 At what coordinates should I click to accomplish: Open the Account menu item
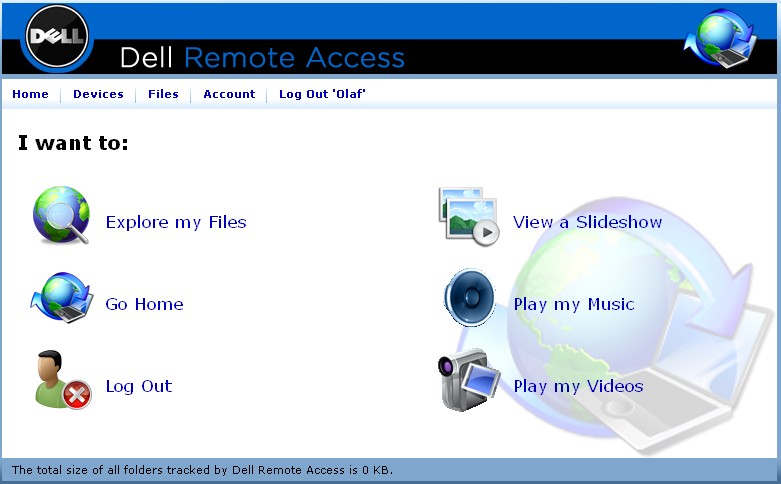coord(229,94)
